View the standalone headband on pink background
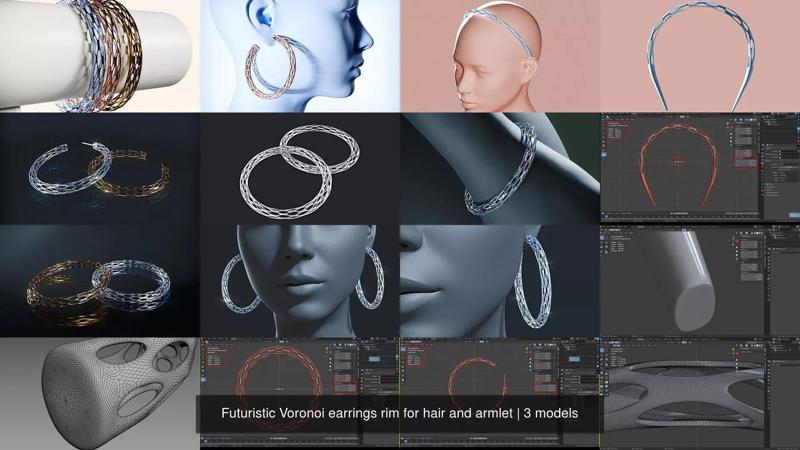The height and width of the screenshot is (450, 800). point(700,56)
